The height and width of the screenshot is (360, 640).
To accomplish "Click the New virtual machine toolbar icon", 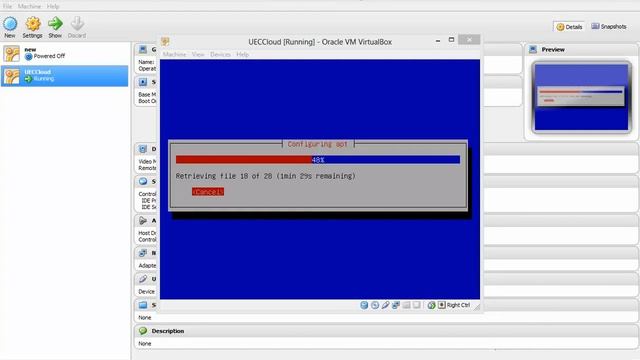I will 10,27.
